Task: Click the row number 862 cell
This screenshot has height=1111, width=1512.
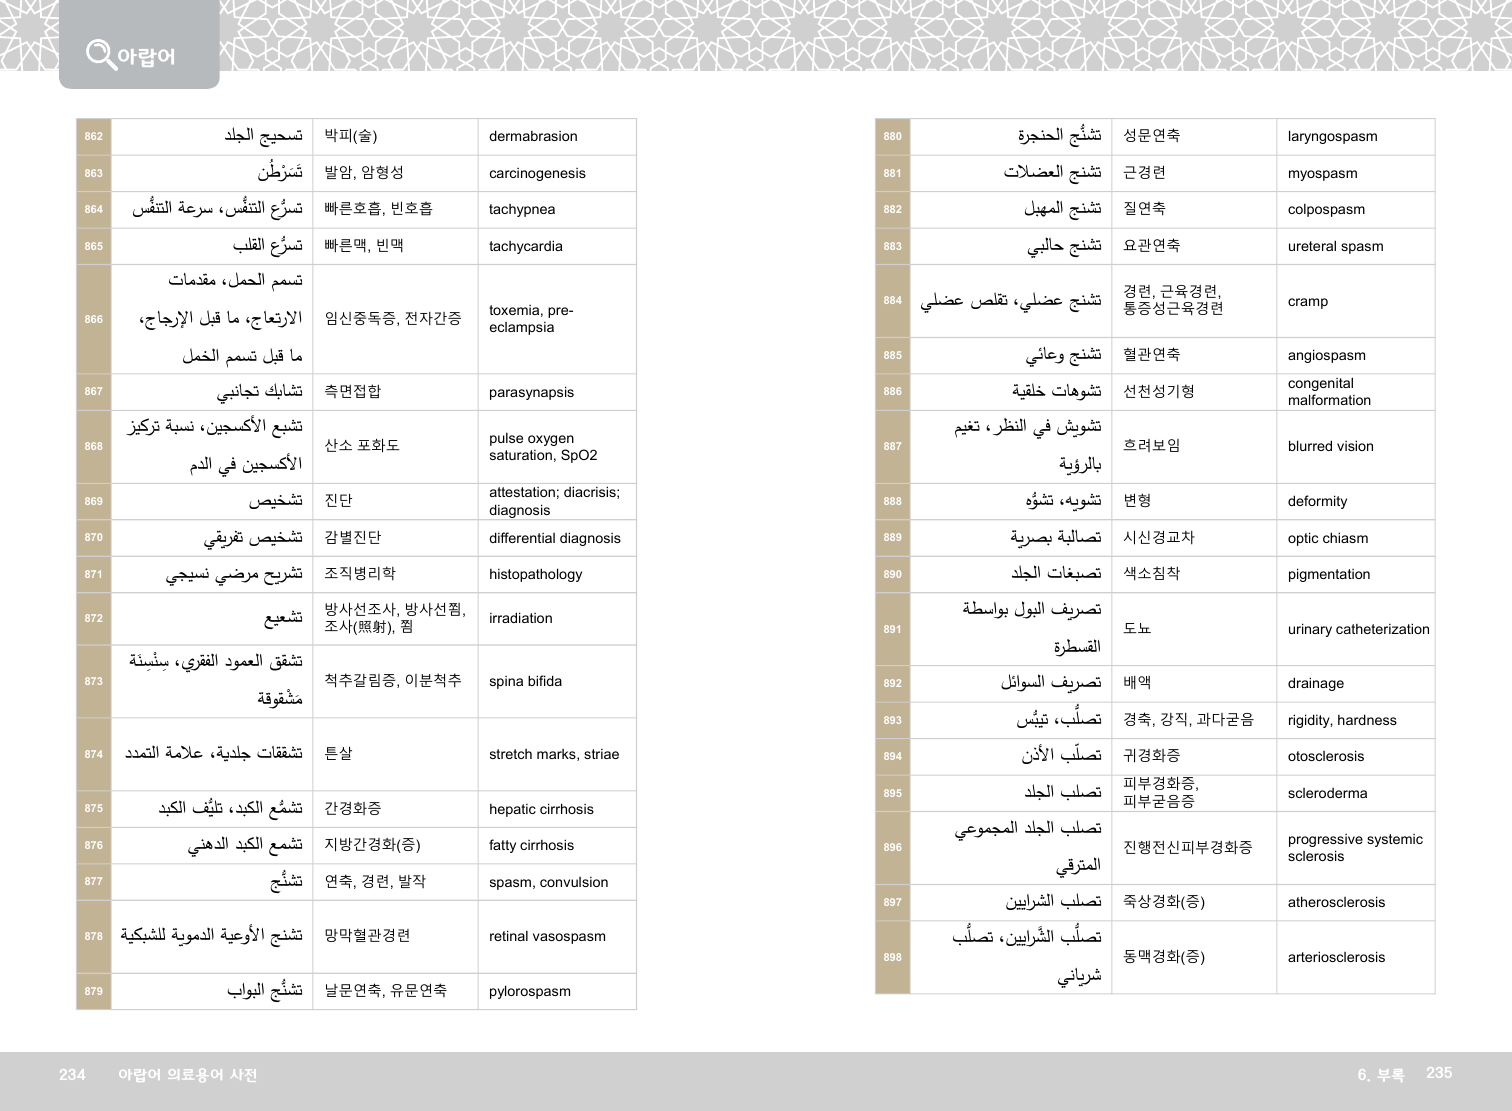Action: pyautogui.click(x=94, y=137)
